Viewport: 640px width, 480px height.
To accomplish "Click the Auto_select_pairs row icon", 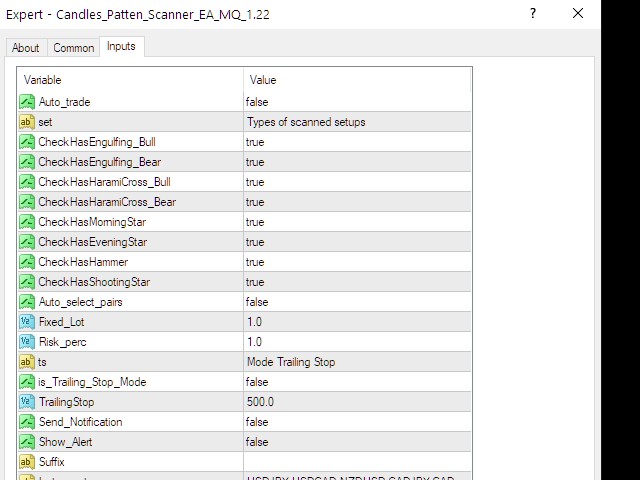I will [x=27, y=302].
